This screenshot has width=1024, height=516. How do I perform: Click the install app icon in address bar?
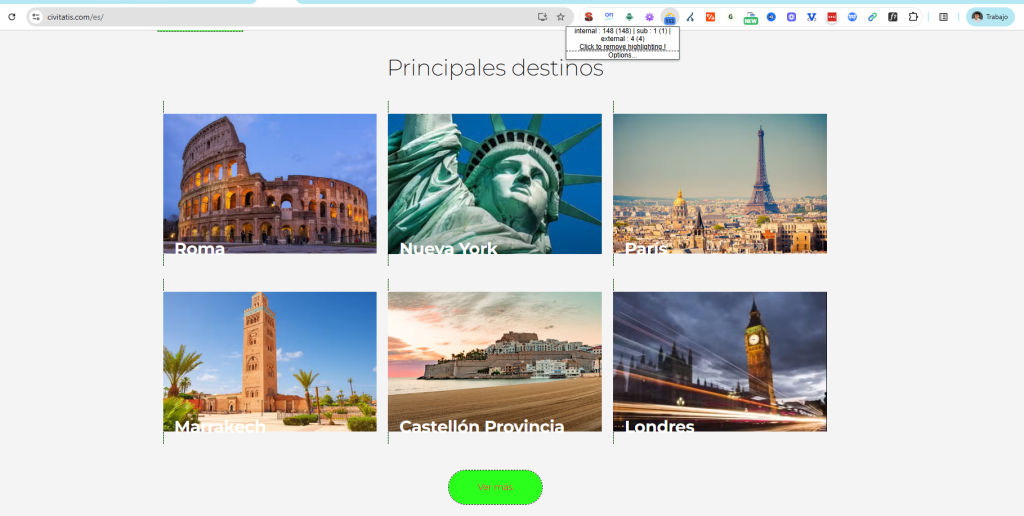pos(542,17)
